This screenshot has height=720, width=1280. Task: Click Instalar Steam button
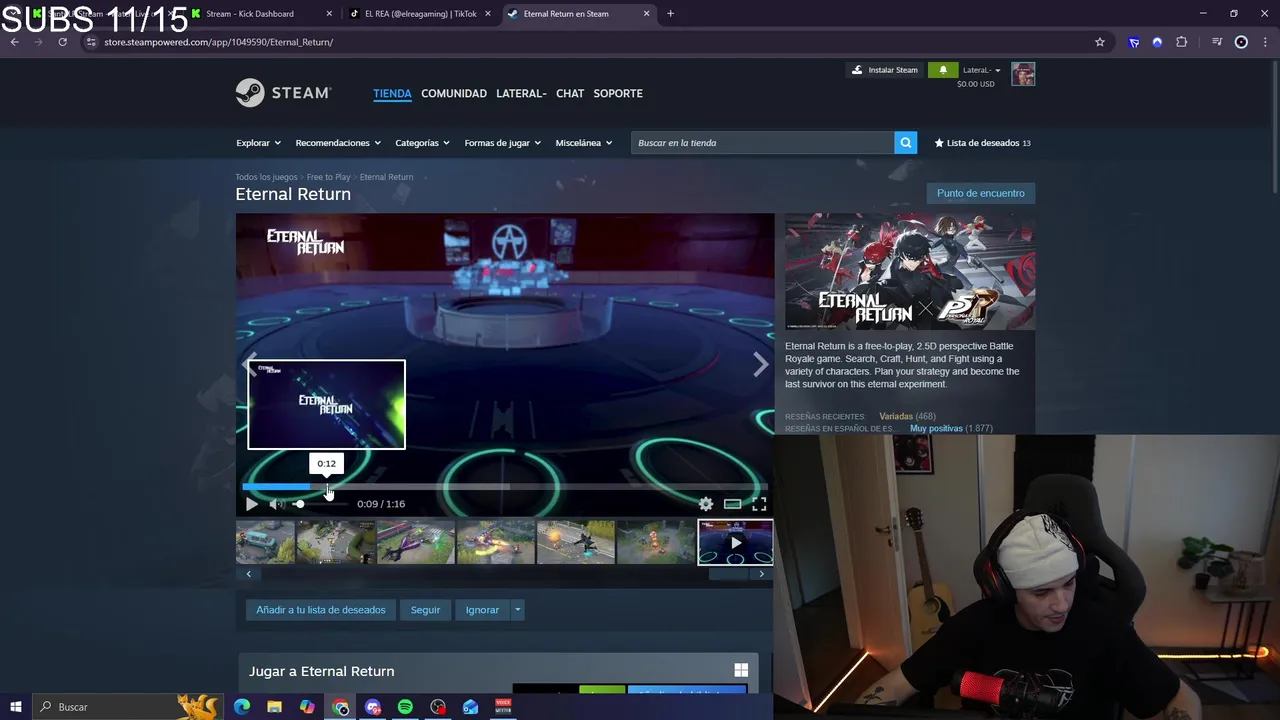884,70
